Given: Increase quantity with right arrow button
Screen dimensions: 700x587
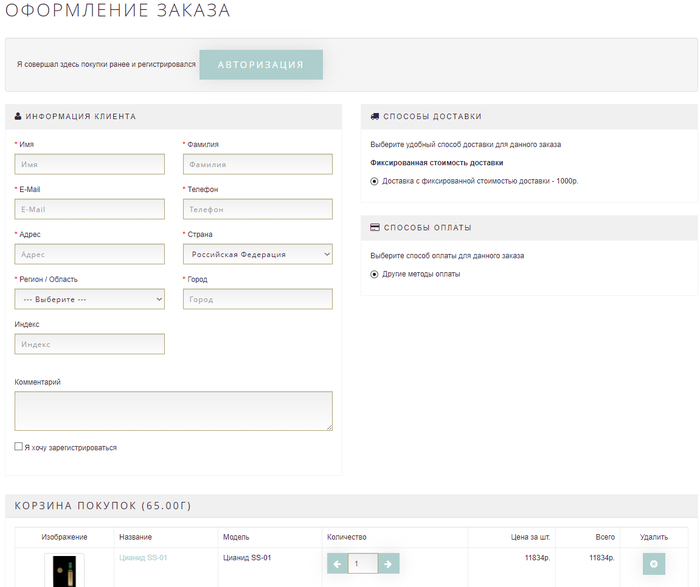Looking at the screenshot, I should 388,564.
